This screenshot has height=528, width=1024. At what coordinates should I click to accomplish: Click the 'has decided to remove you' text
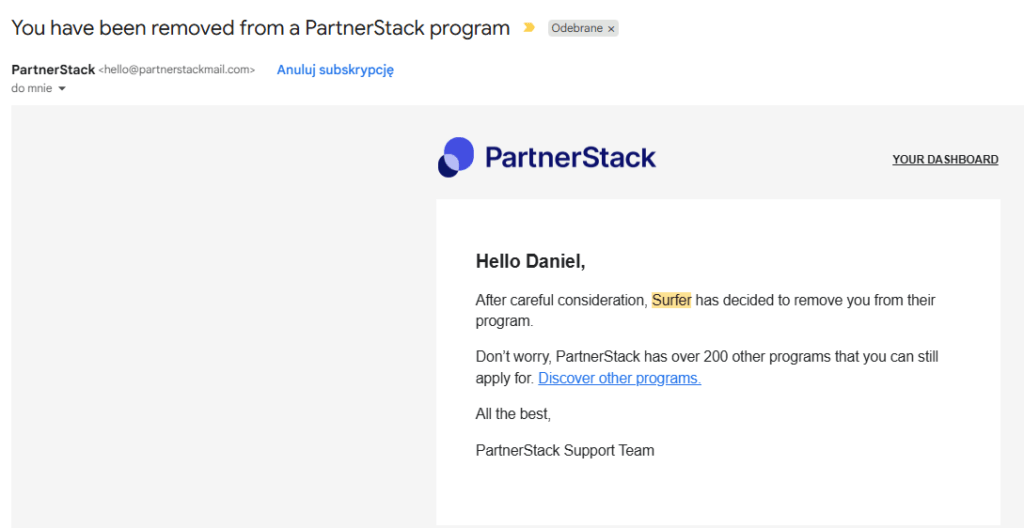[782, 300]
